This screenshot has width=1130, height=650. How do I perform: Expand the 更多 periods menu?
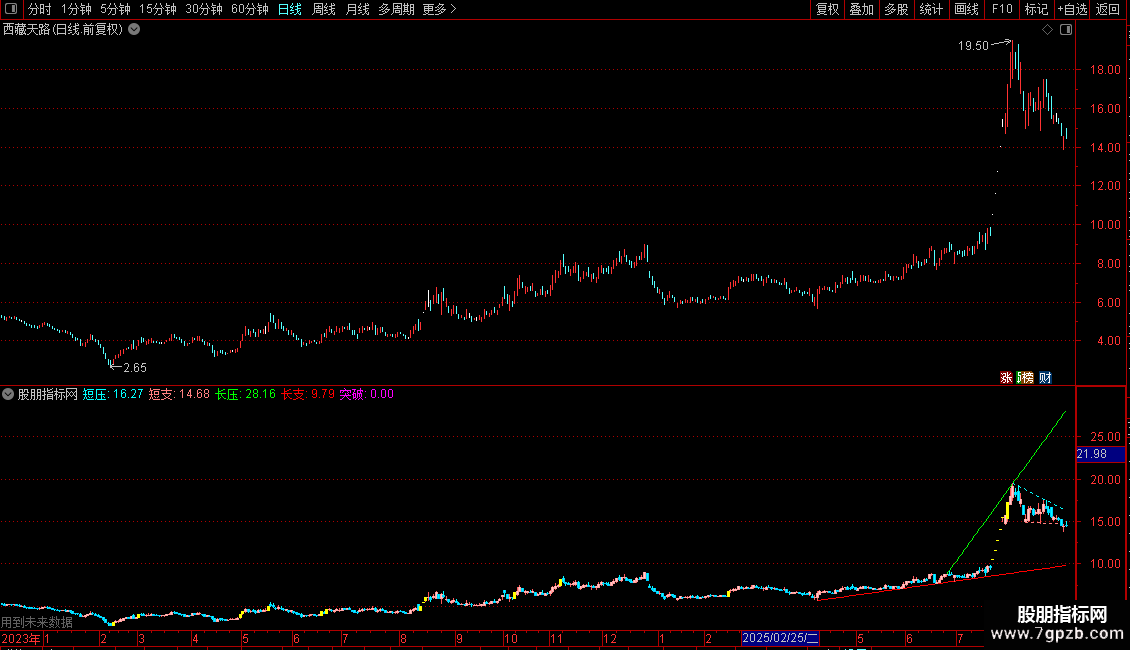pyautogui.click(x=439, y=9)
